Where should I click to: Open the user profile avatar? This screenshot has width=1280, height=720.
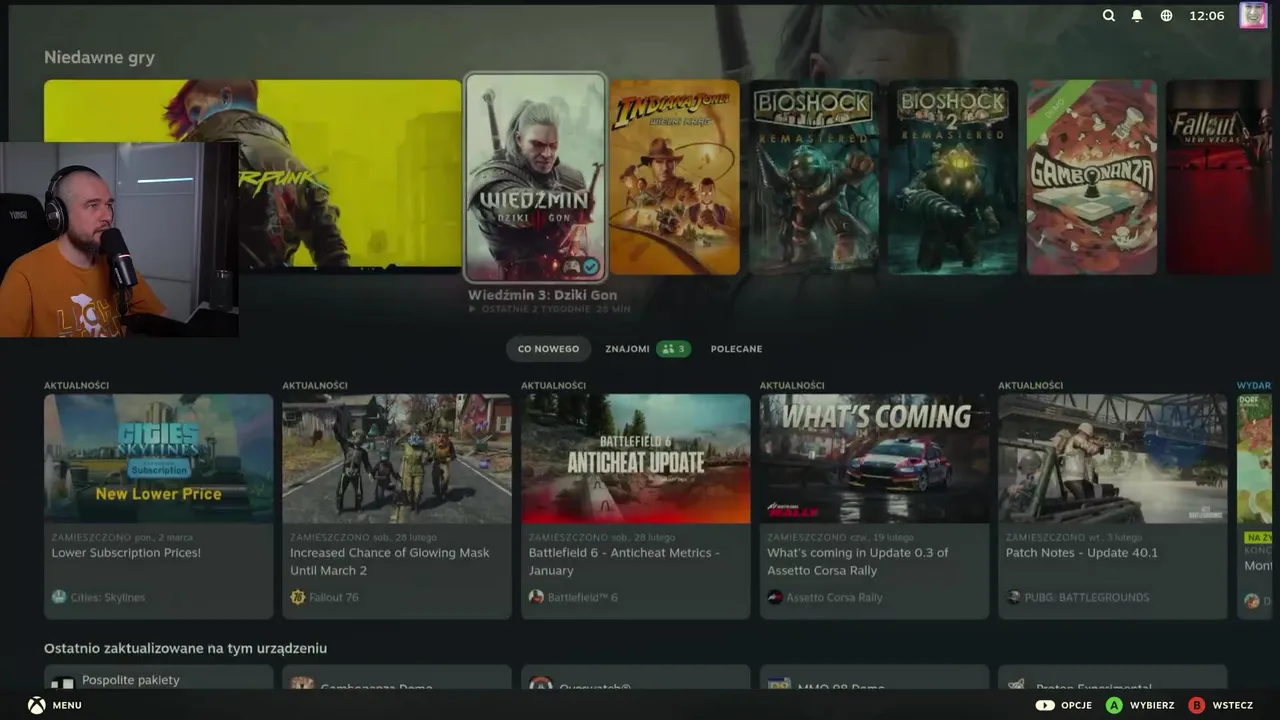[1253, 15]
